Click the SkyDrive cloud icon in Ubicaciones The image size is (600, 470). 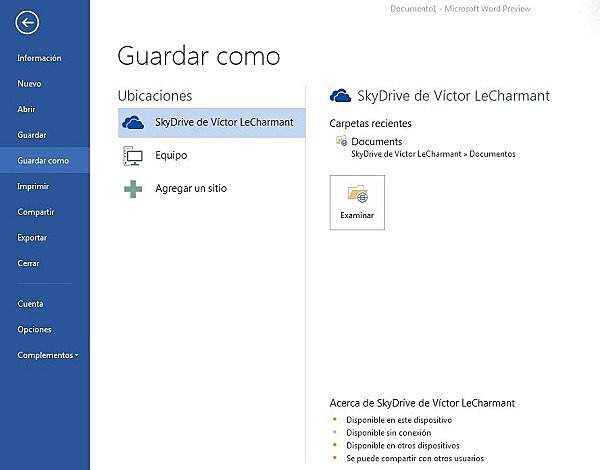pos(133,122)
